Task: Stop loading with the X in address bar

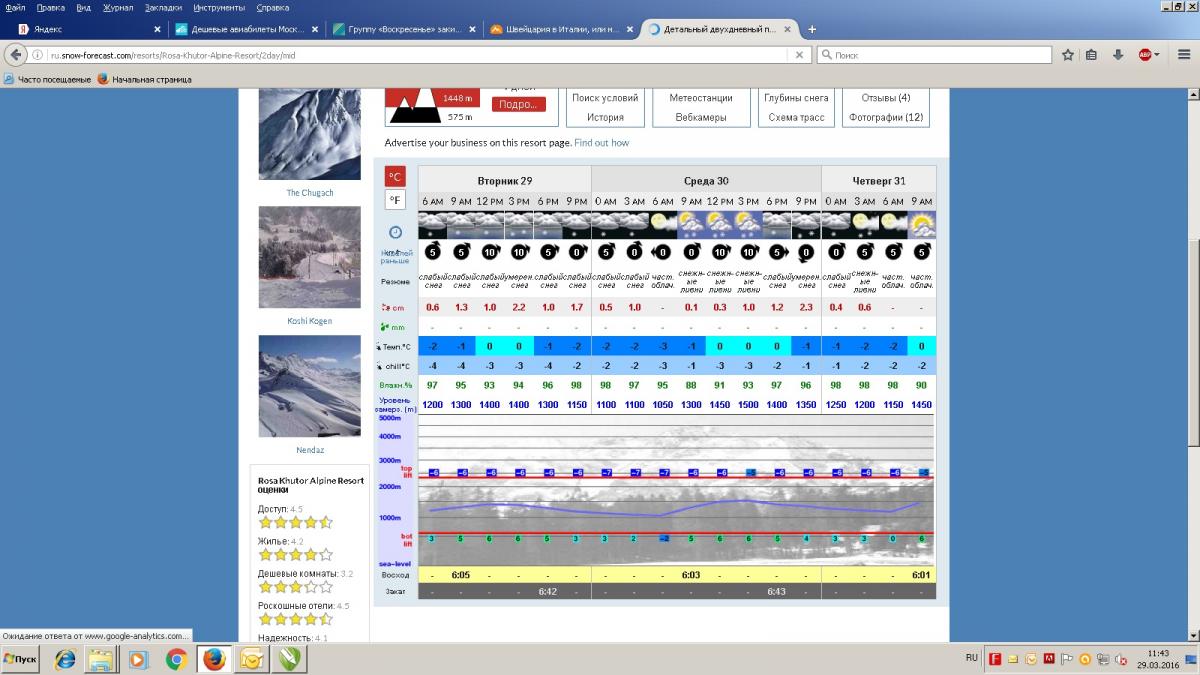Action: pyautogui.click(x=800, y=56)
